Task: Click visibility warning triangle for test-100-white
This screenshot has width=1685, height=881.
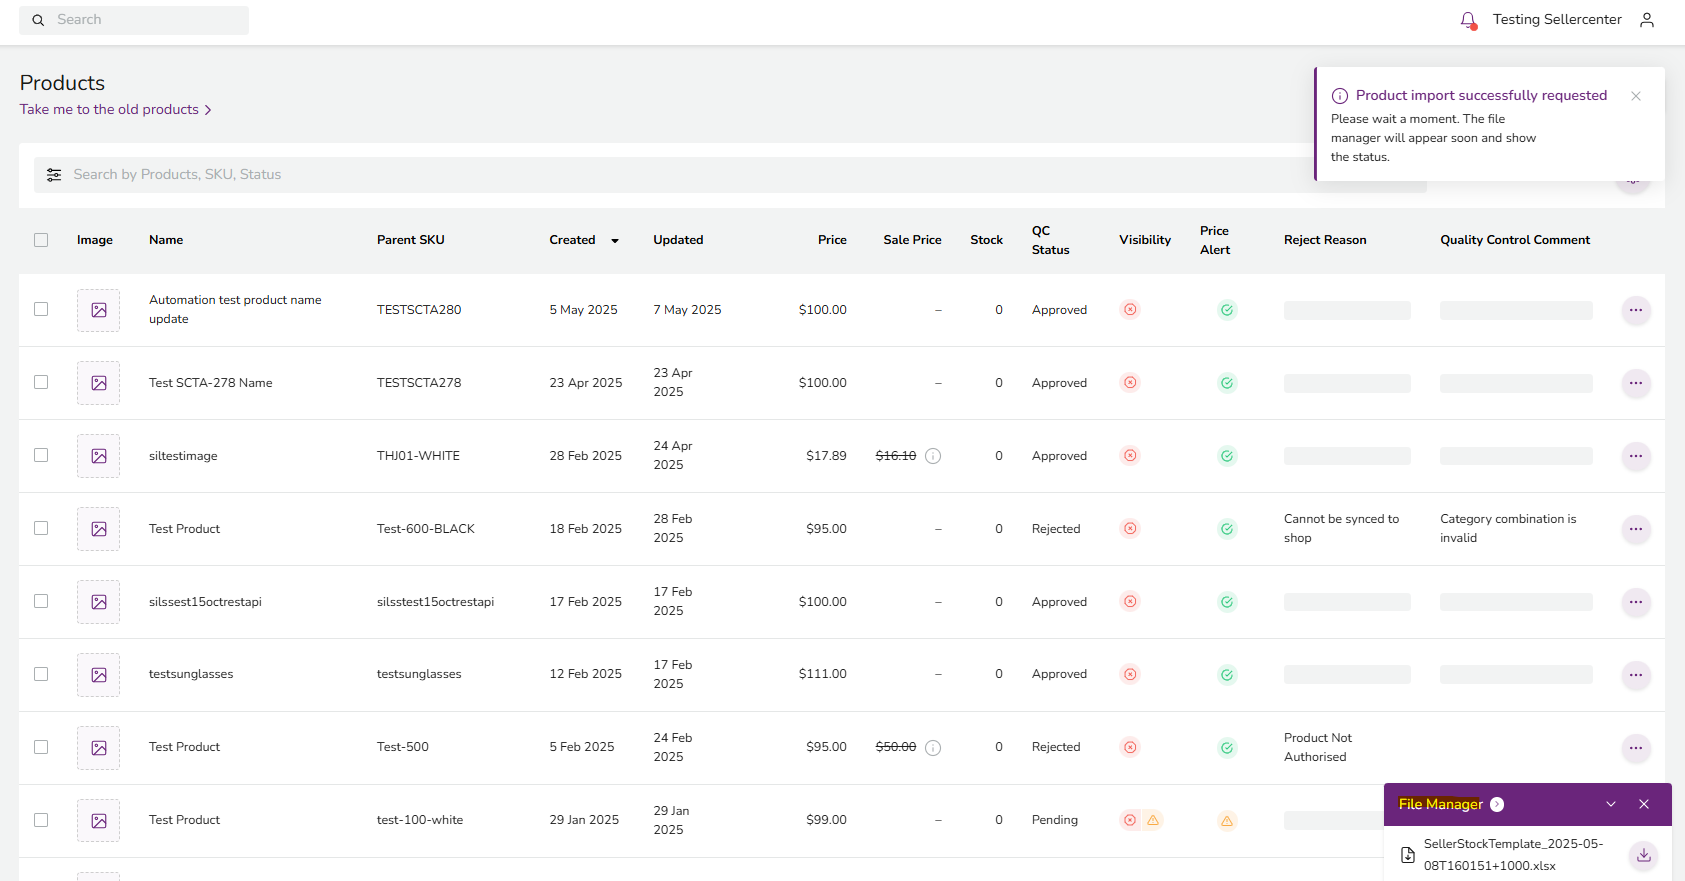Action: pyautogui.click(x=1153, y=820)
